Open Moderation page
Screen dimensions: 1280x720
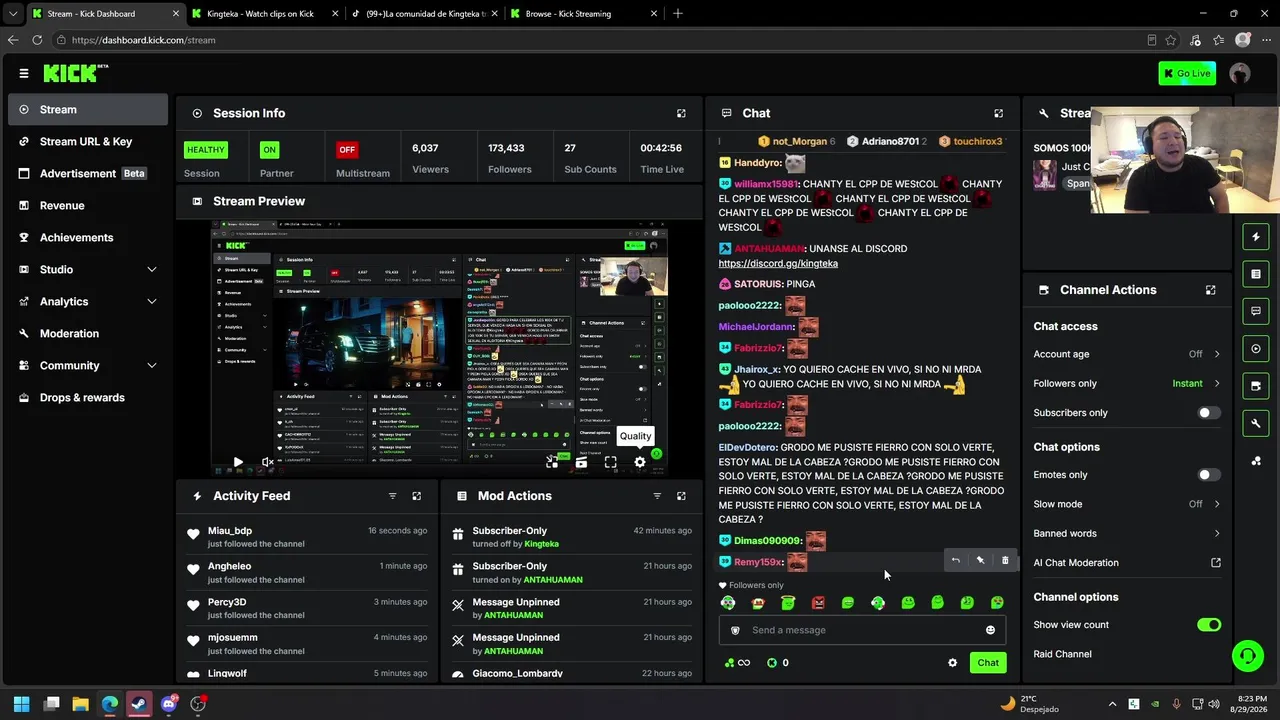pos(88,334)
